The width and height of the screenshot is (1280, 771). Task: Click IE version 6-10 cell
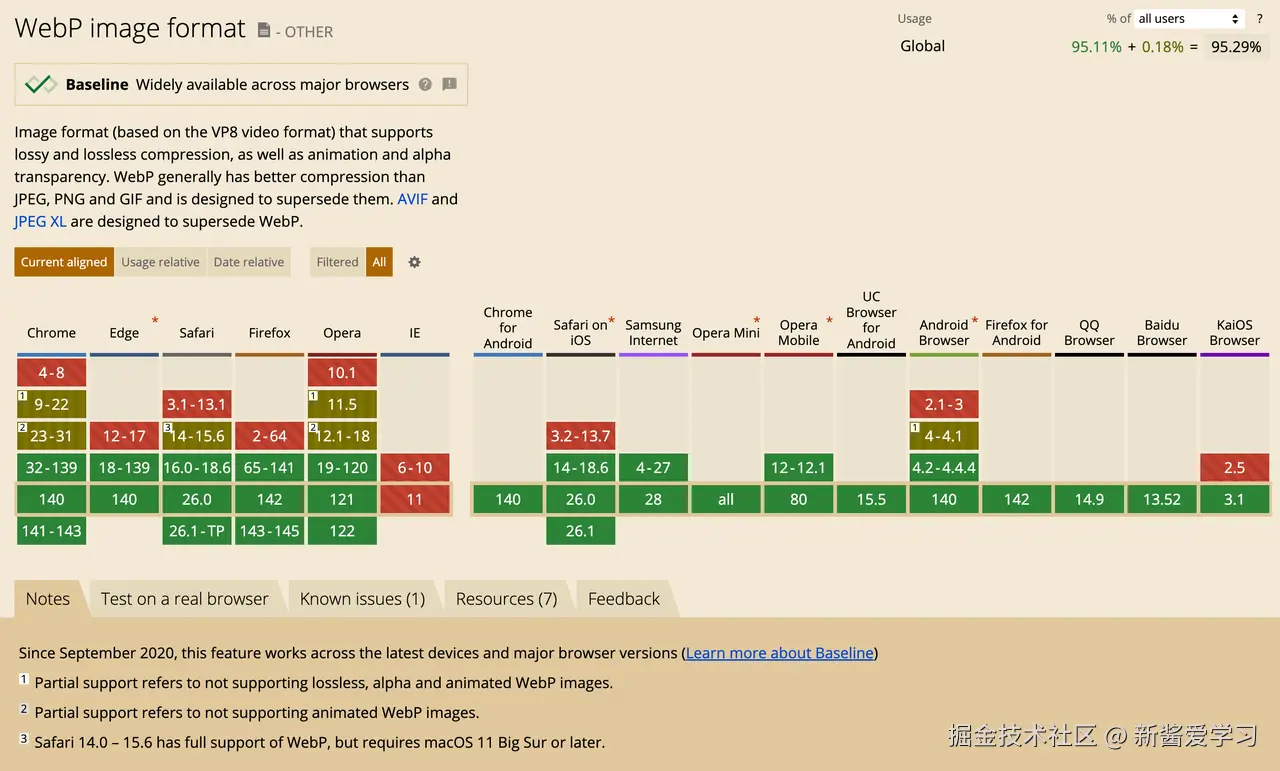pos(415,467)
